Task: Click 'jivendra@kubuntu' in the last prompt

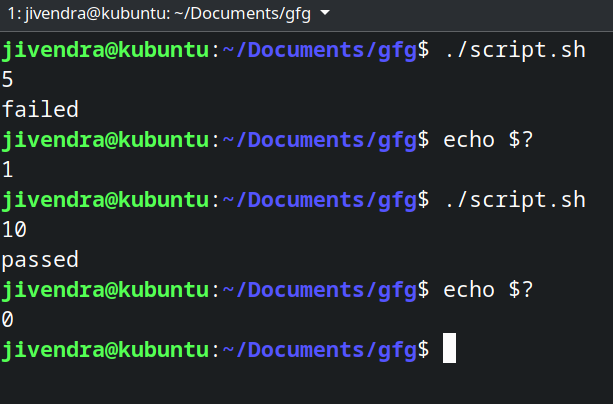Action: (x=105, y=349)
